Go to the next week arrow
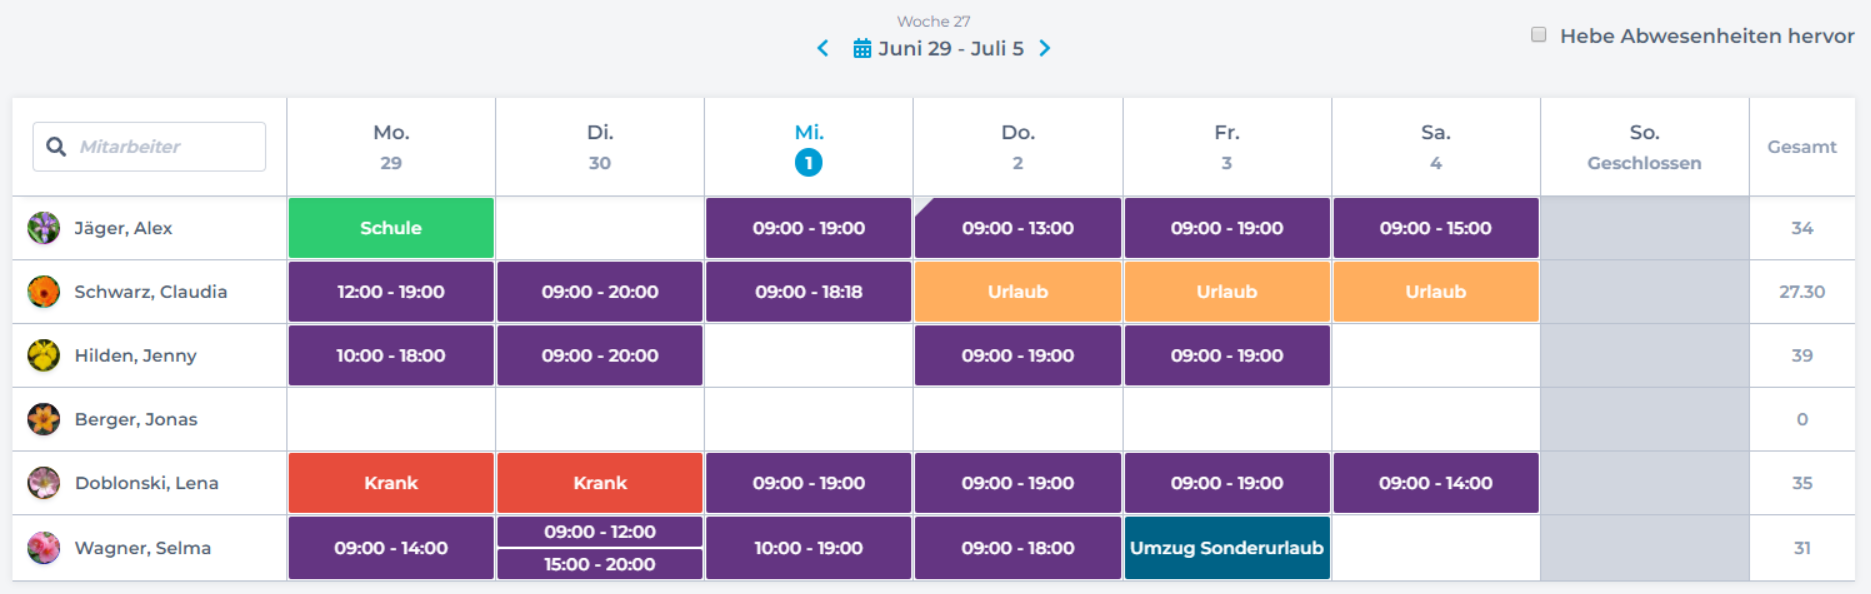The height and width of the screenshot is (594, 1871). (x=1045, y=48)
